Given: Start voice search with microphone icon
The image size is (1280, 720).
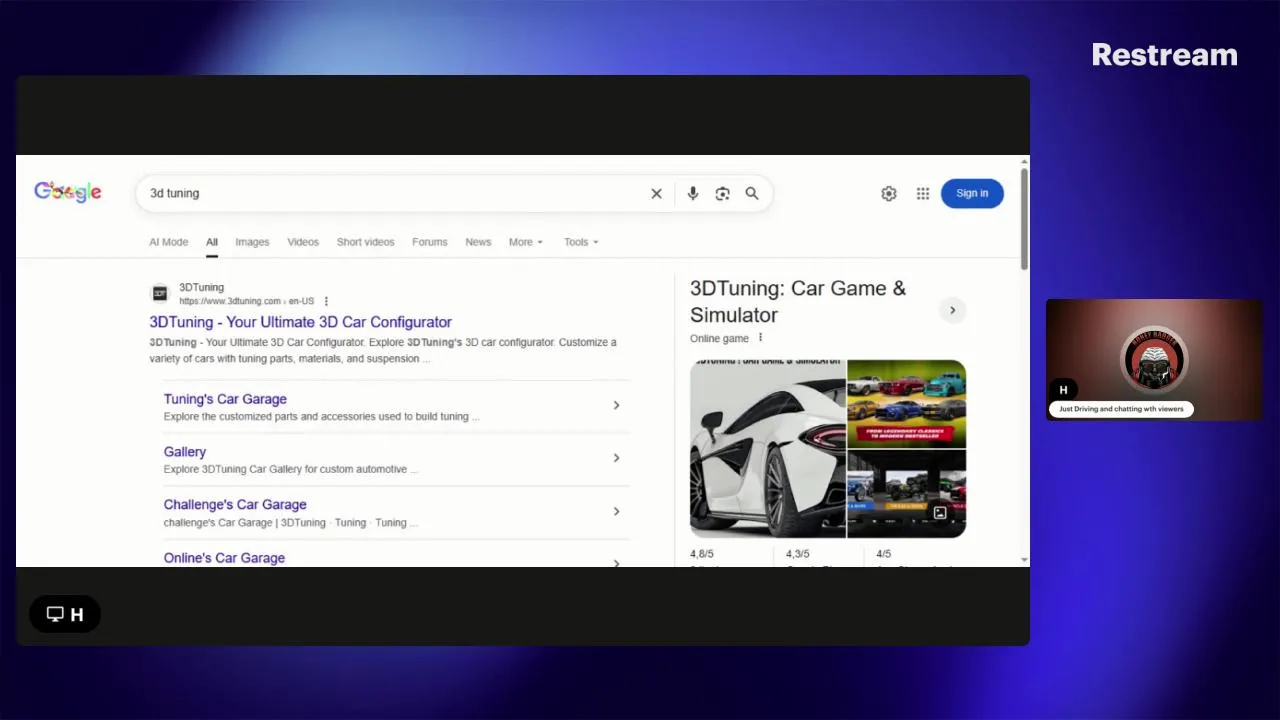Looking at the screenshot, I should pos(693,194).
